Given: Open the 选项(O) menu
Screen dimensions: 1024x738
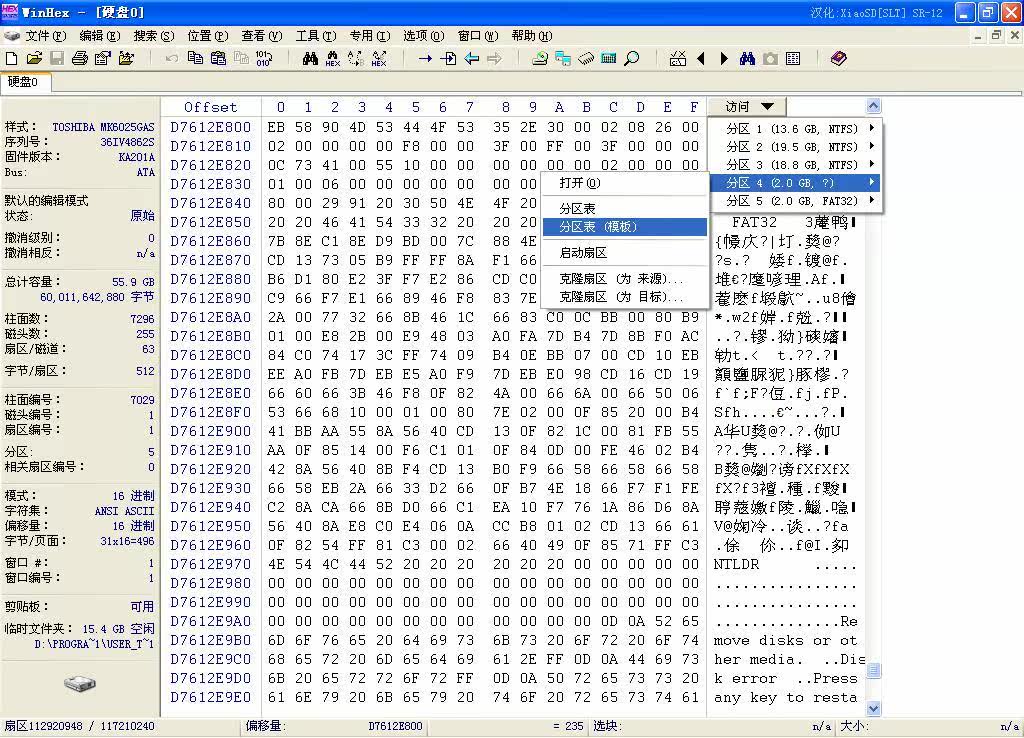Looking at the screenshot, I should [423, 36].
